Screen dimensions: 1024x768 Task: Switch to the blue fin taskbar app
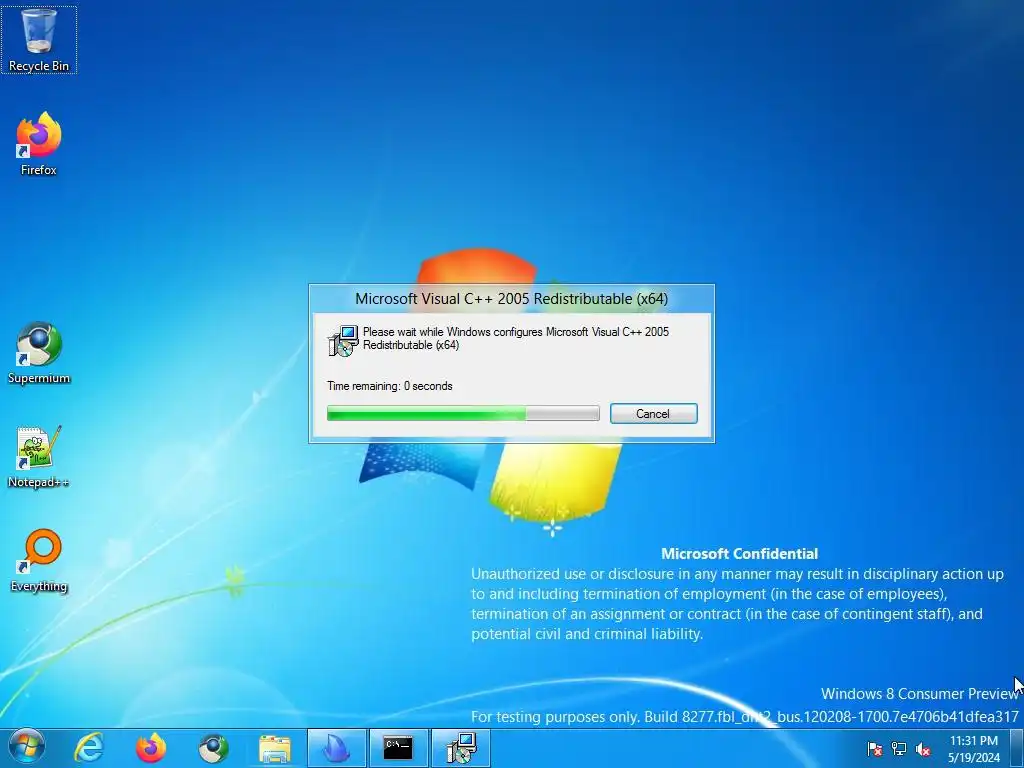point(337,748)
